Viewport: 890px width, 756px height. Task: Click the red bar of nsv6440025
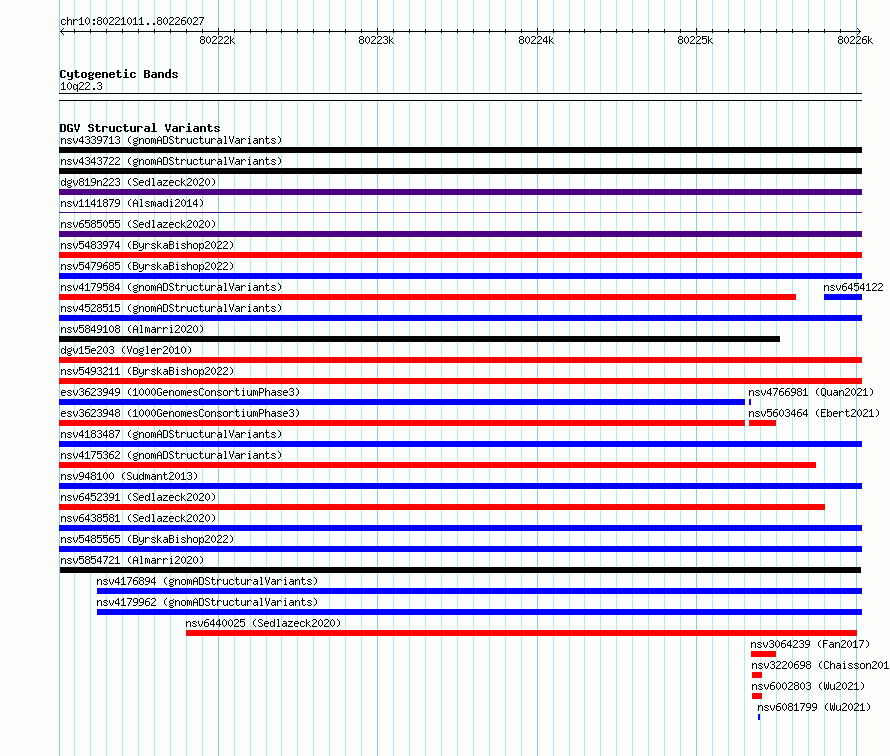pos(521,633)
